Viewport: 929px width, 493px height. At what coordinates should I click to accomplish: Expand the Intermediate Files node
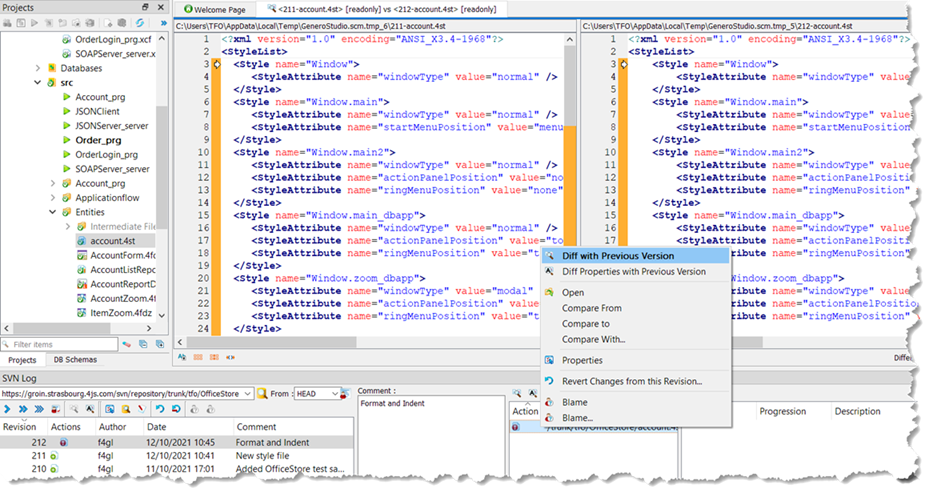coord(67,226)
